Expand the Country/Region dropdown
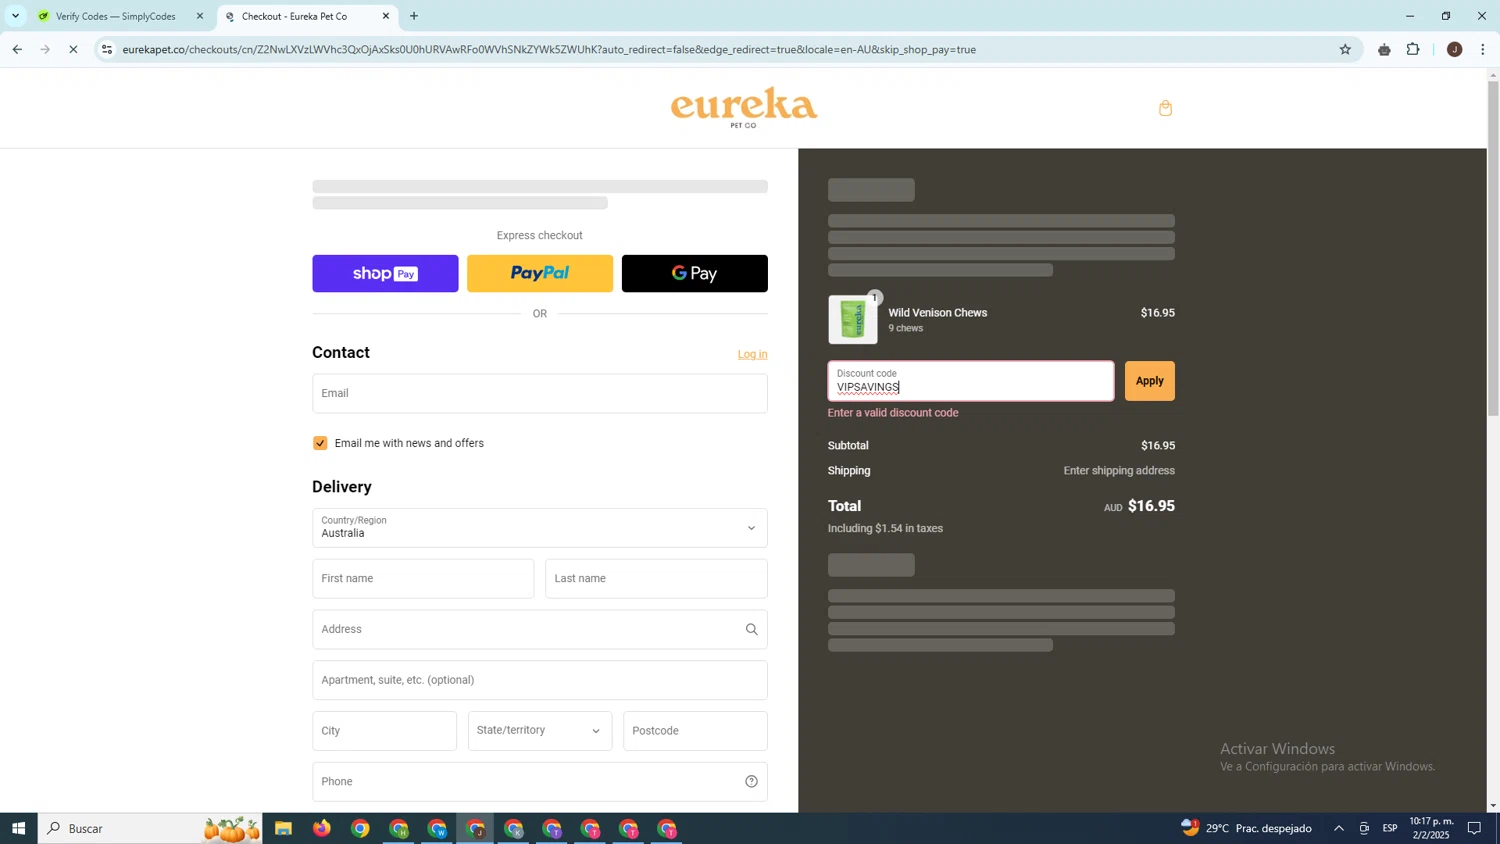Viewport: 1500px width, 844px height. [540, 528]
